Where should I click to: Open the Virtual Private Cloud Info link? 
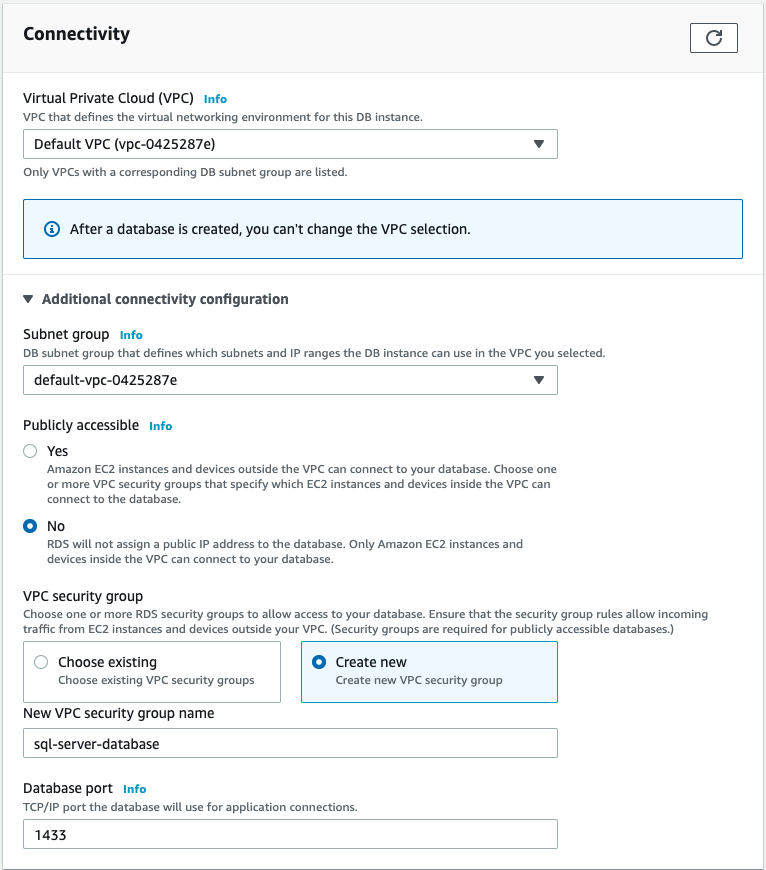click(215, 98)
